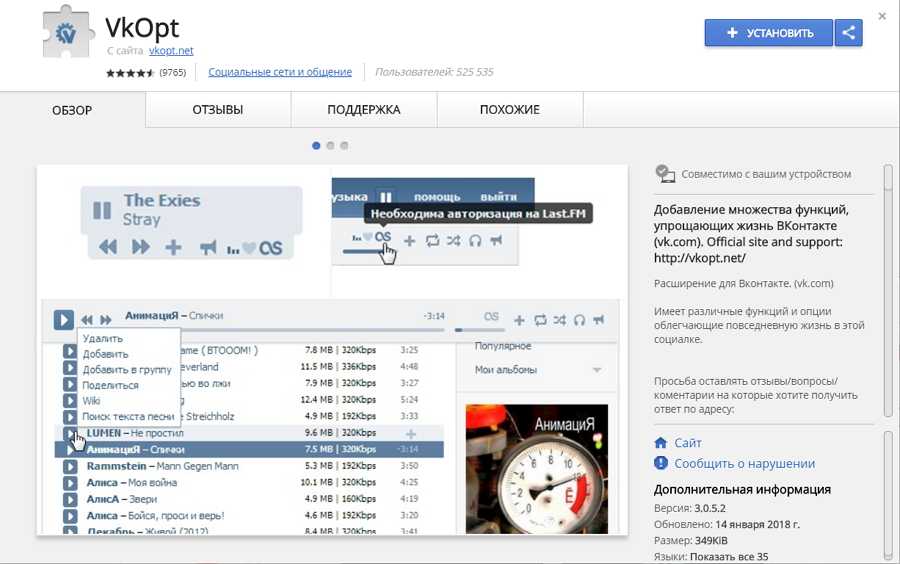The height and width of the screenshot is (564, 900).
Task: Close the extension details dialog
Action: 882,16
